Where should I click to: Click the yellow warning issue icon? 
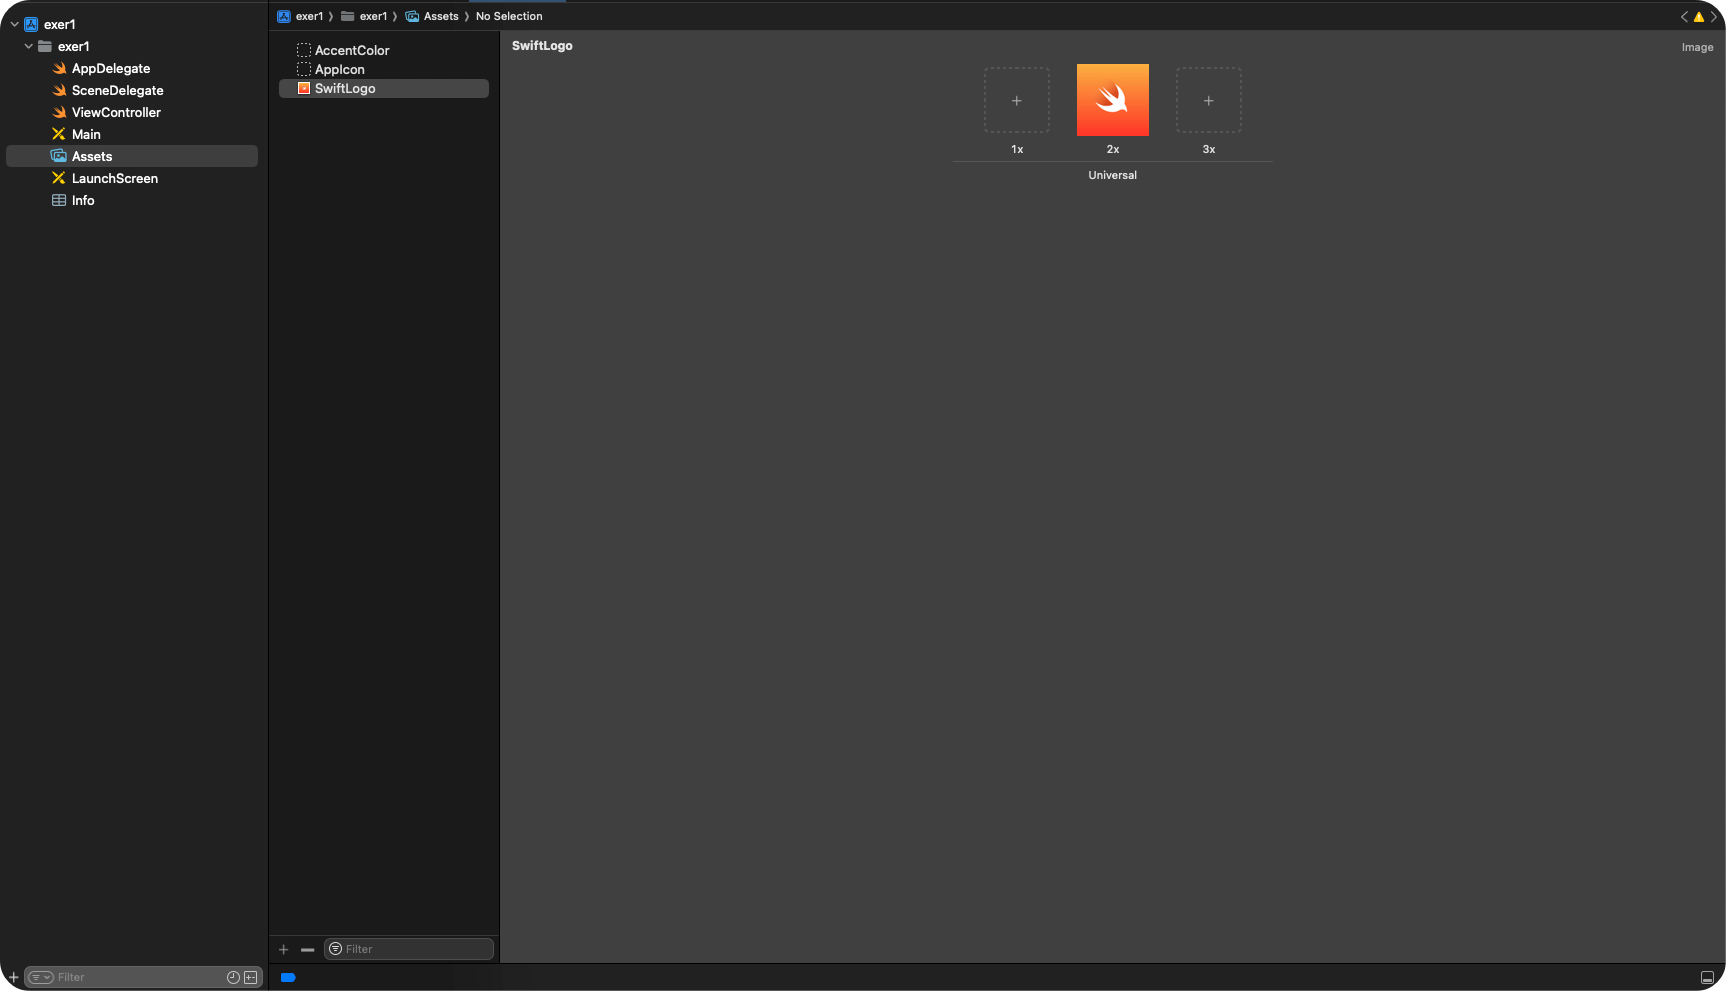[x=1698, y=17]
